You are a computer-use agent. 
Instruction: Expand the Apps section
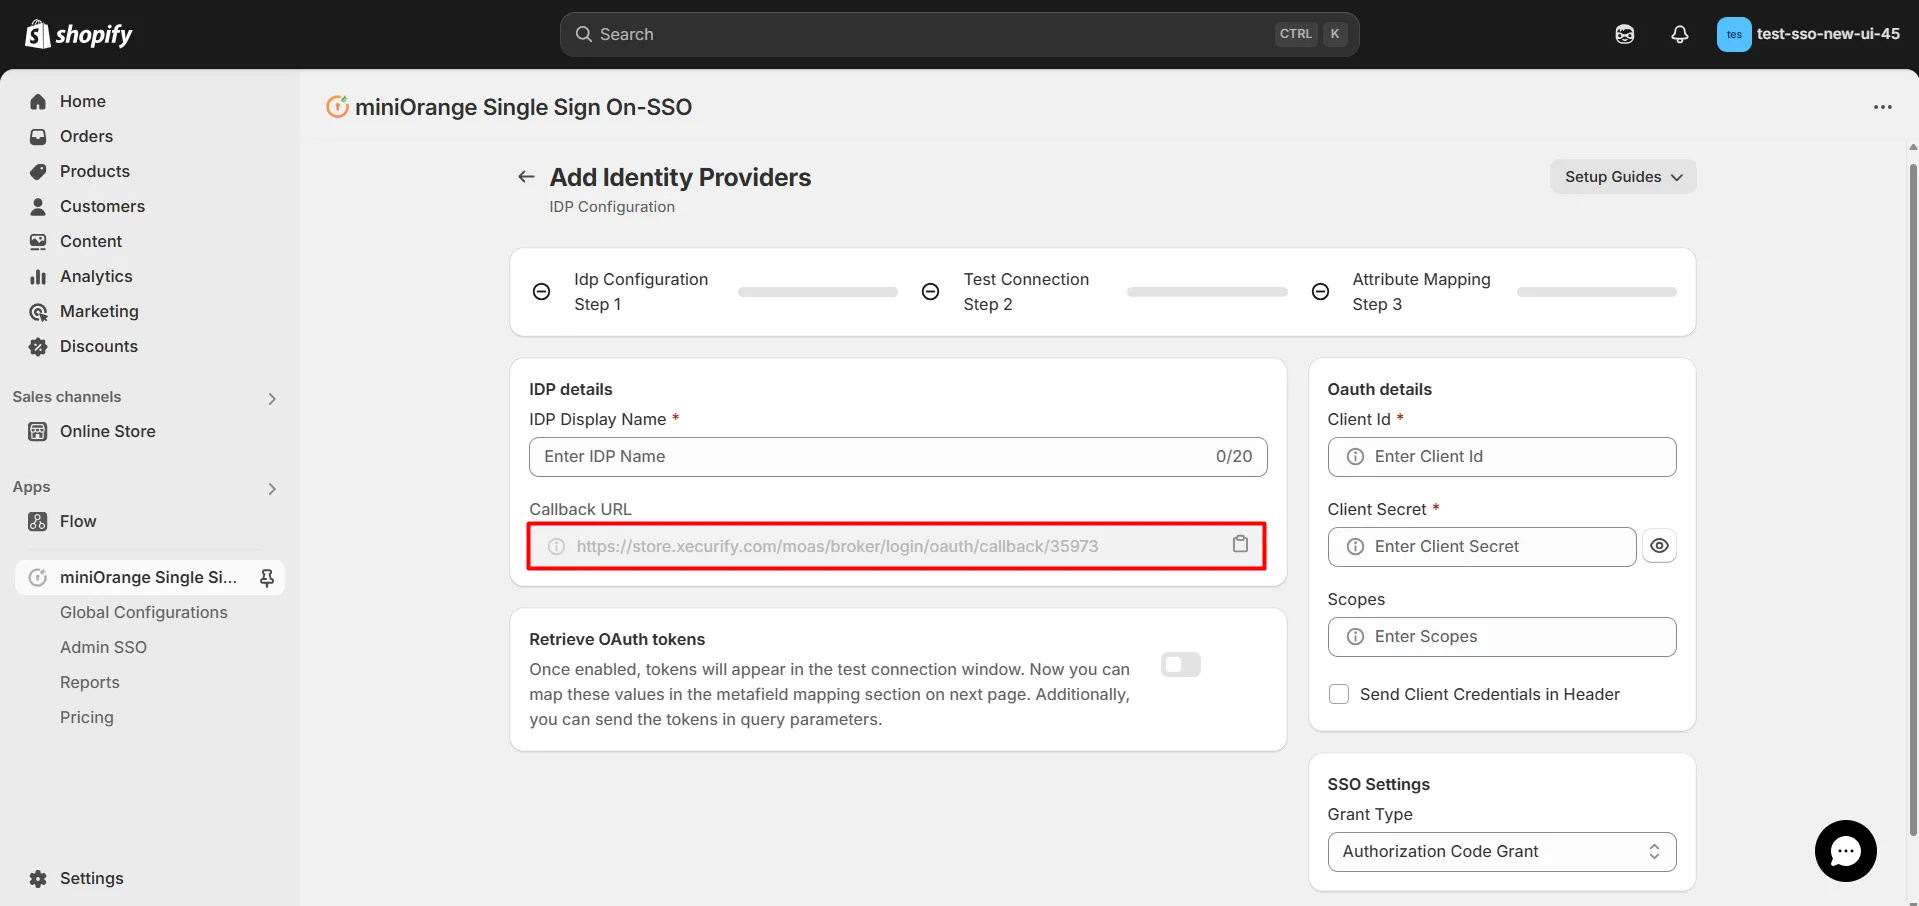click(x=272, y=488)
